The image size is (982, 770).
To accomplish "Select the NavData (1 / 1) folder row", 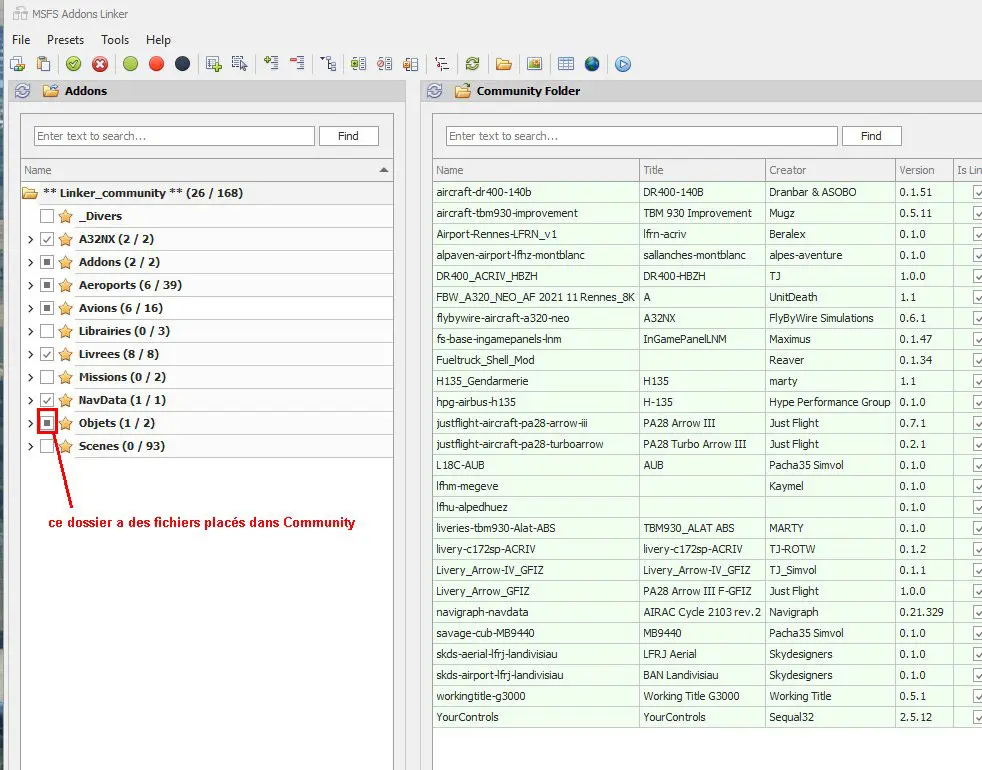I will coord(207,400).
